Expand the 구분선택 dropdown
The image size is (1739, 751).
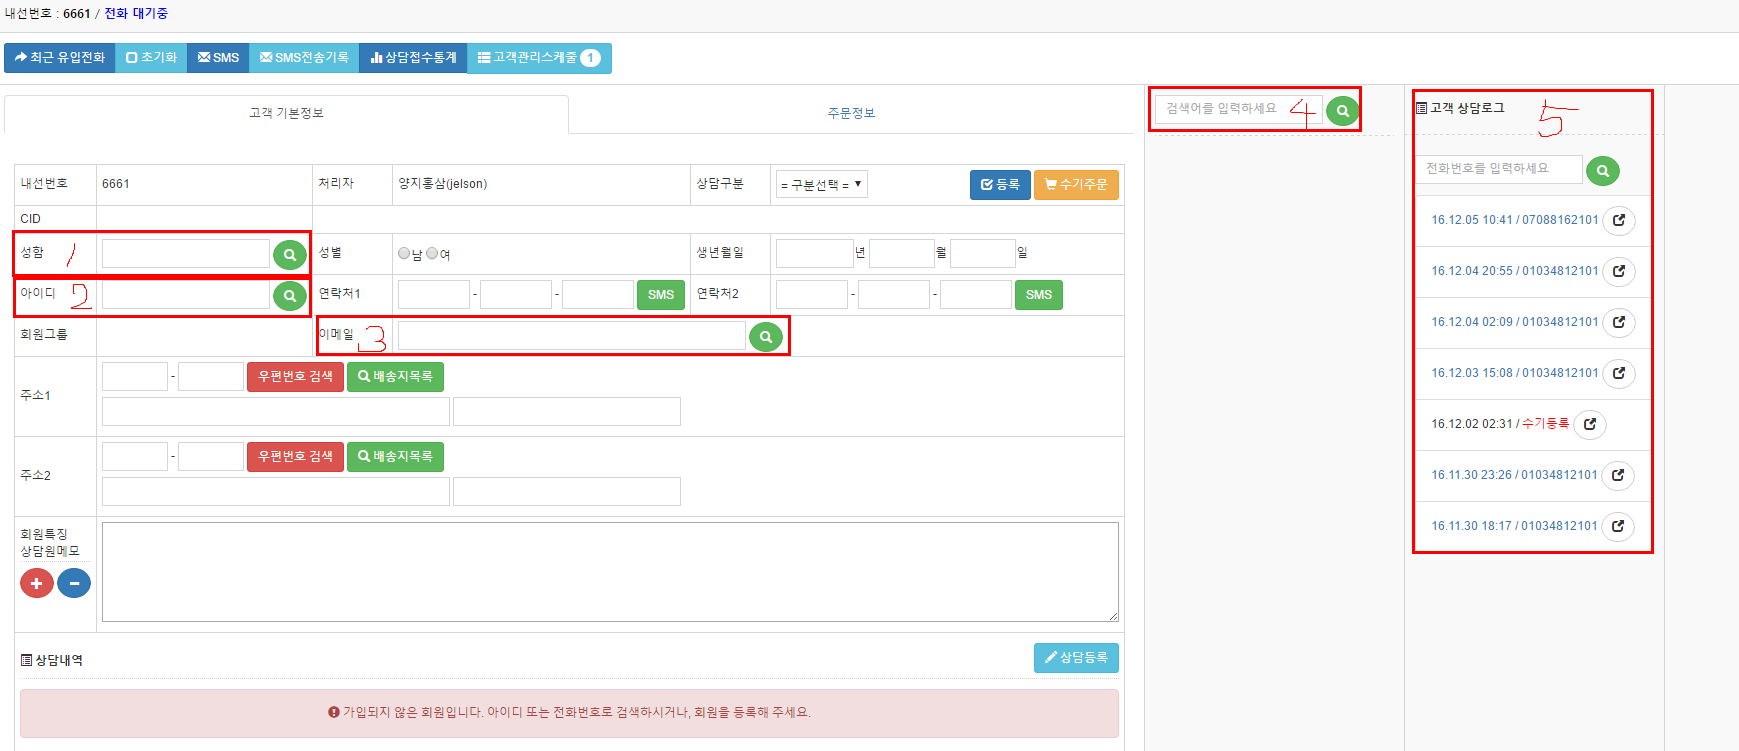point(821,185)
